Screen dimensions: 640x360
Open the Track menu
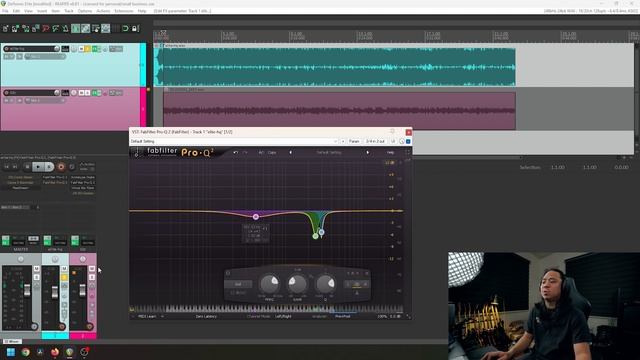69,11
